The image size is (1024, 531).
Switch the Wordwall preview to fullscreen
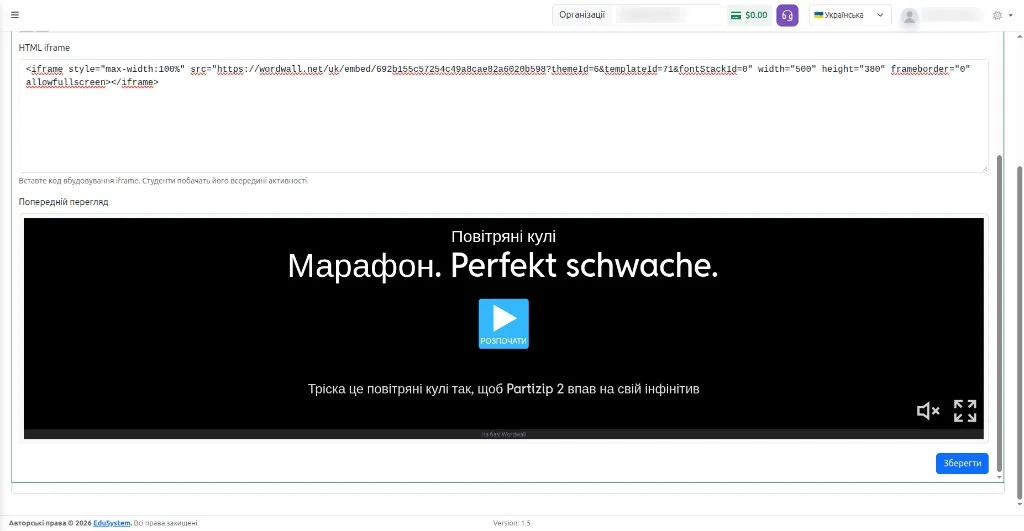(x=965, y=411)
